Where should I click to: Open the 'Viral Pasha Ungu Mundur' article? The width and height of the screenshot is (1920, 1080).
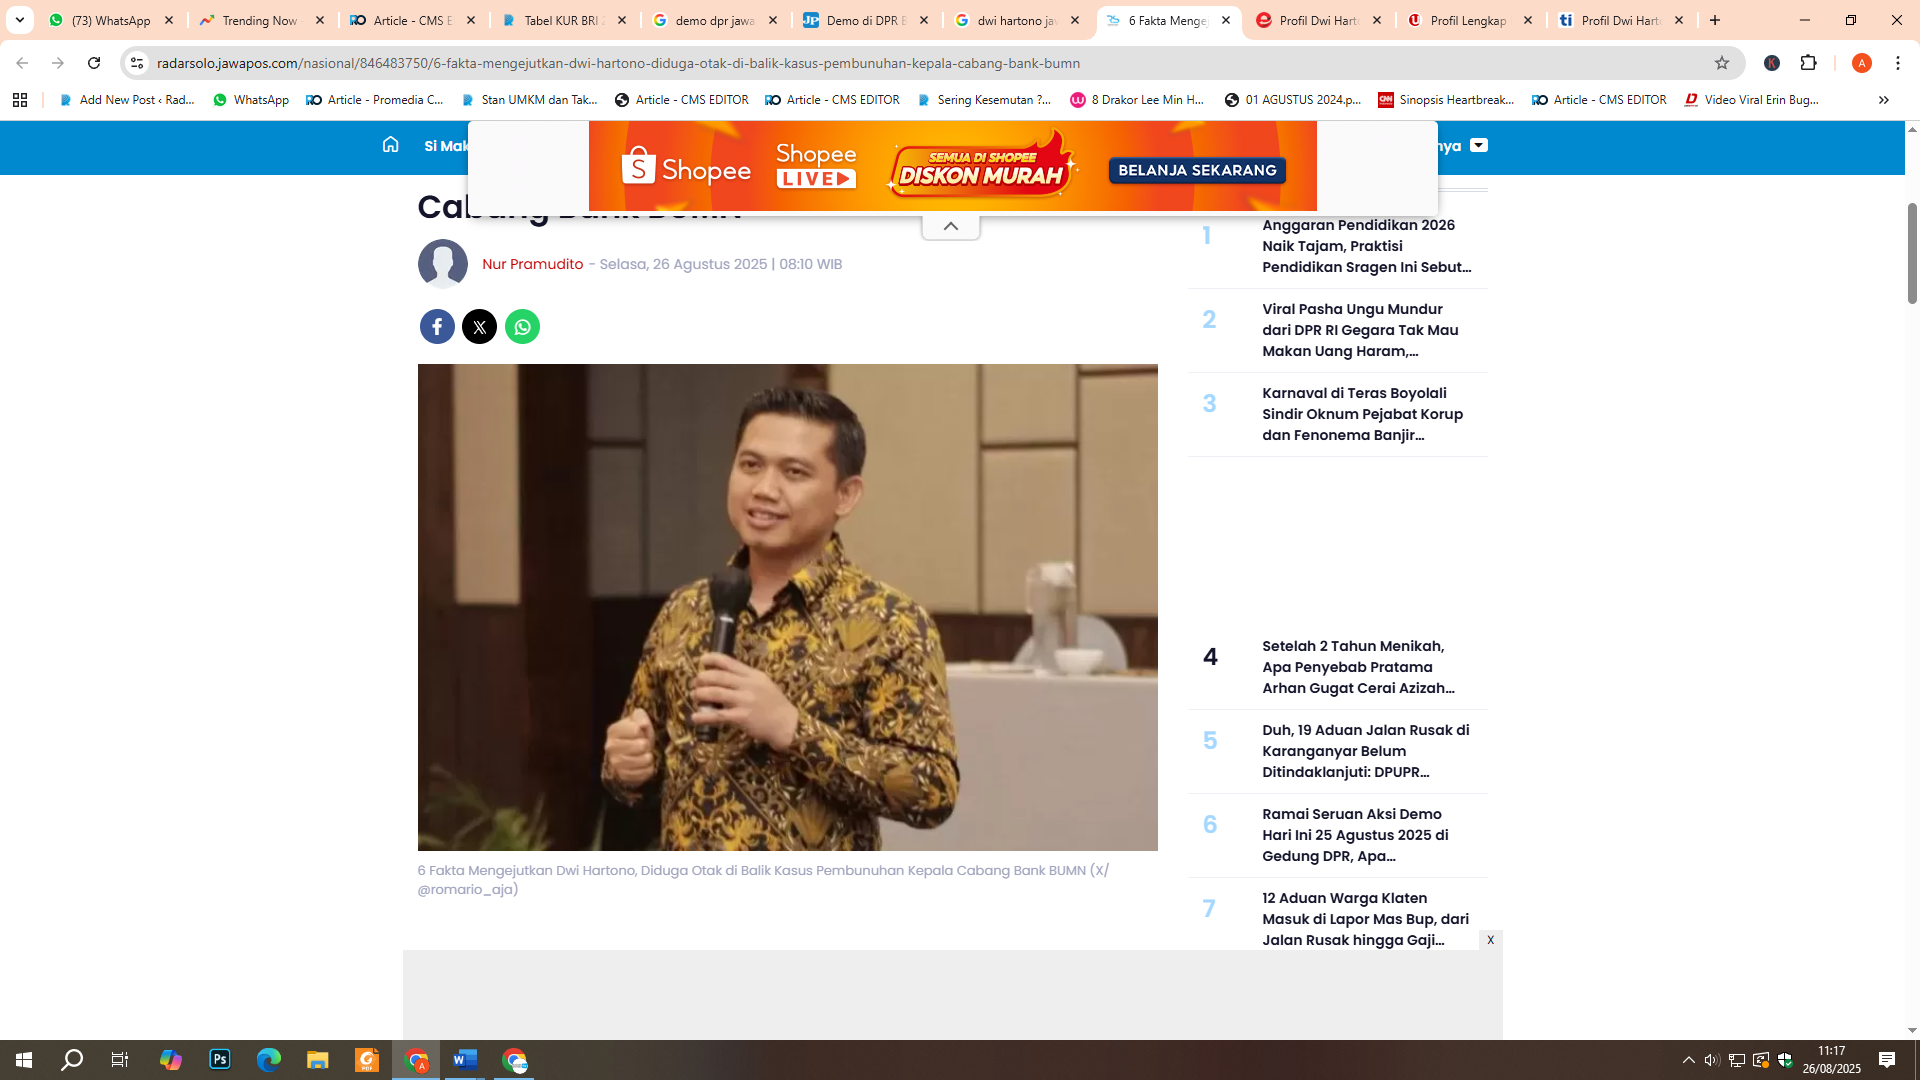[1360, 330]
